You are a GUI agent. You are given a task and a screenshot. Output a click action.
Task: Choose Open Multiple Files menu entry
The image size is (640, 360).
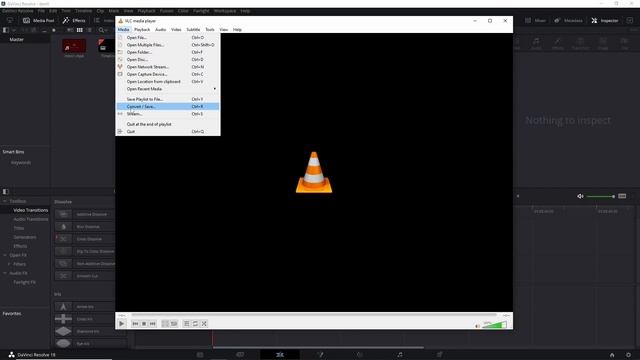coord(168,45)
